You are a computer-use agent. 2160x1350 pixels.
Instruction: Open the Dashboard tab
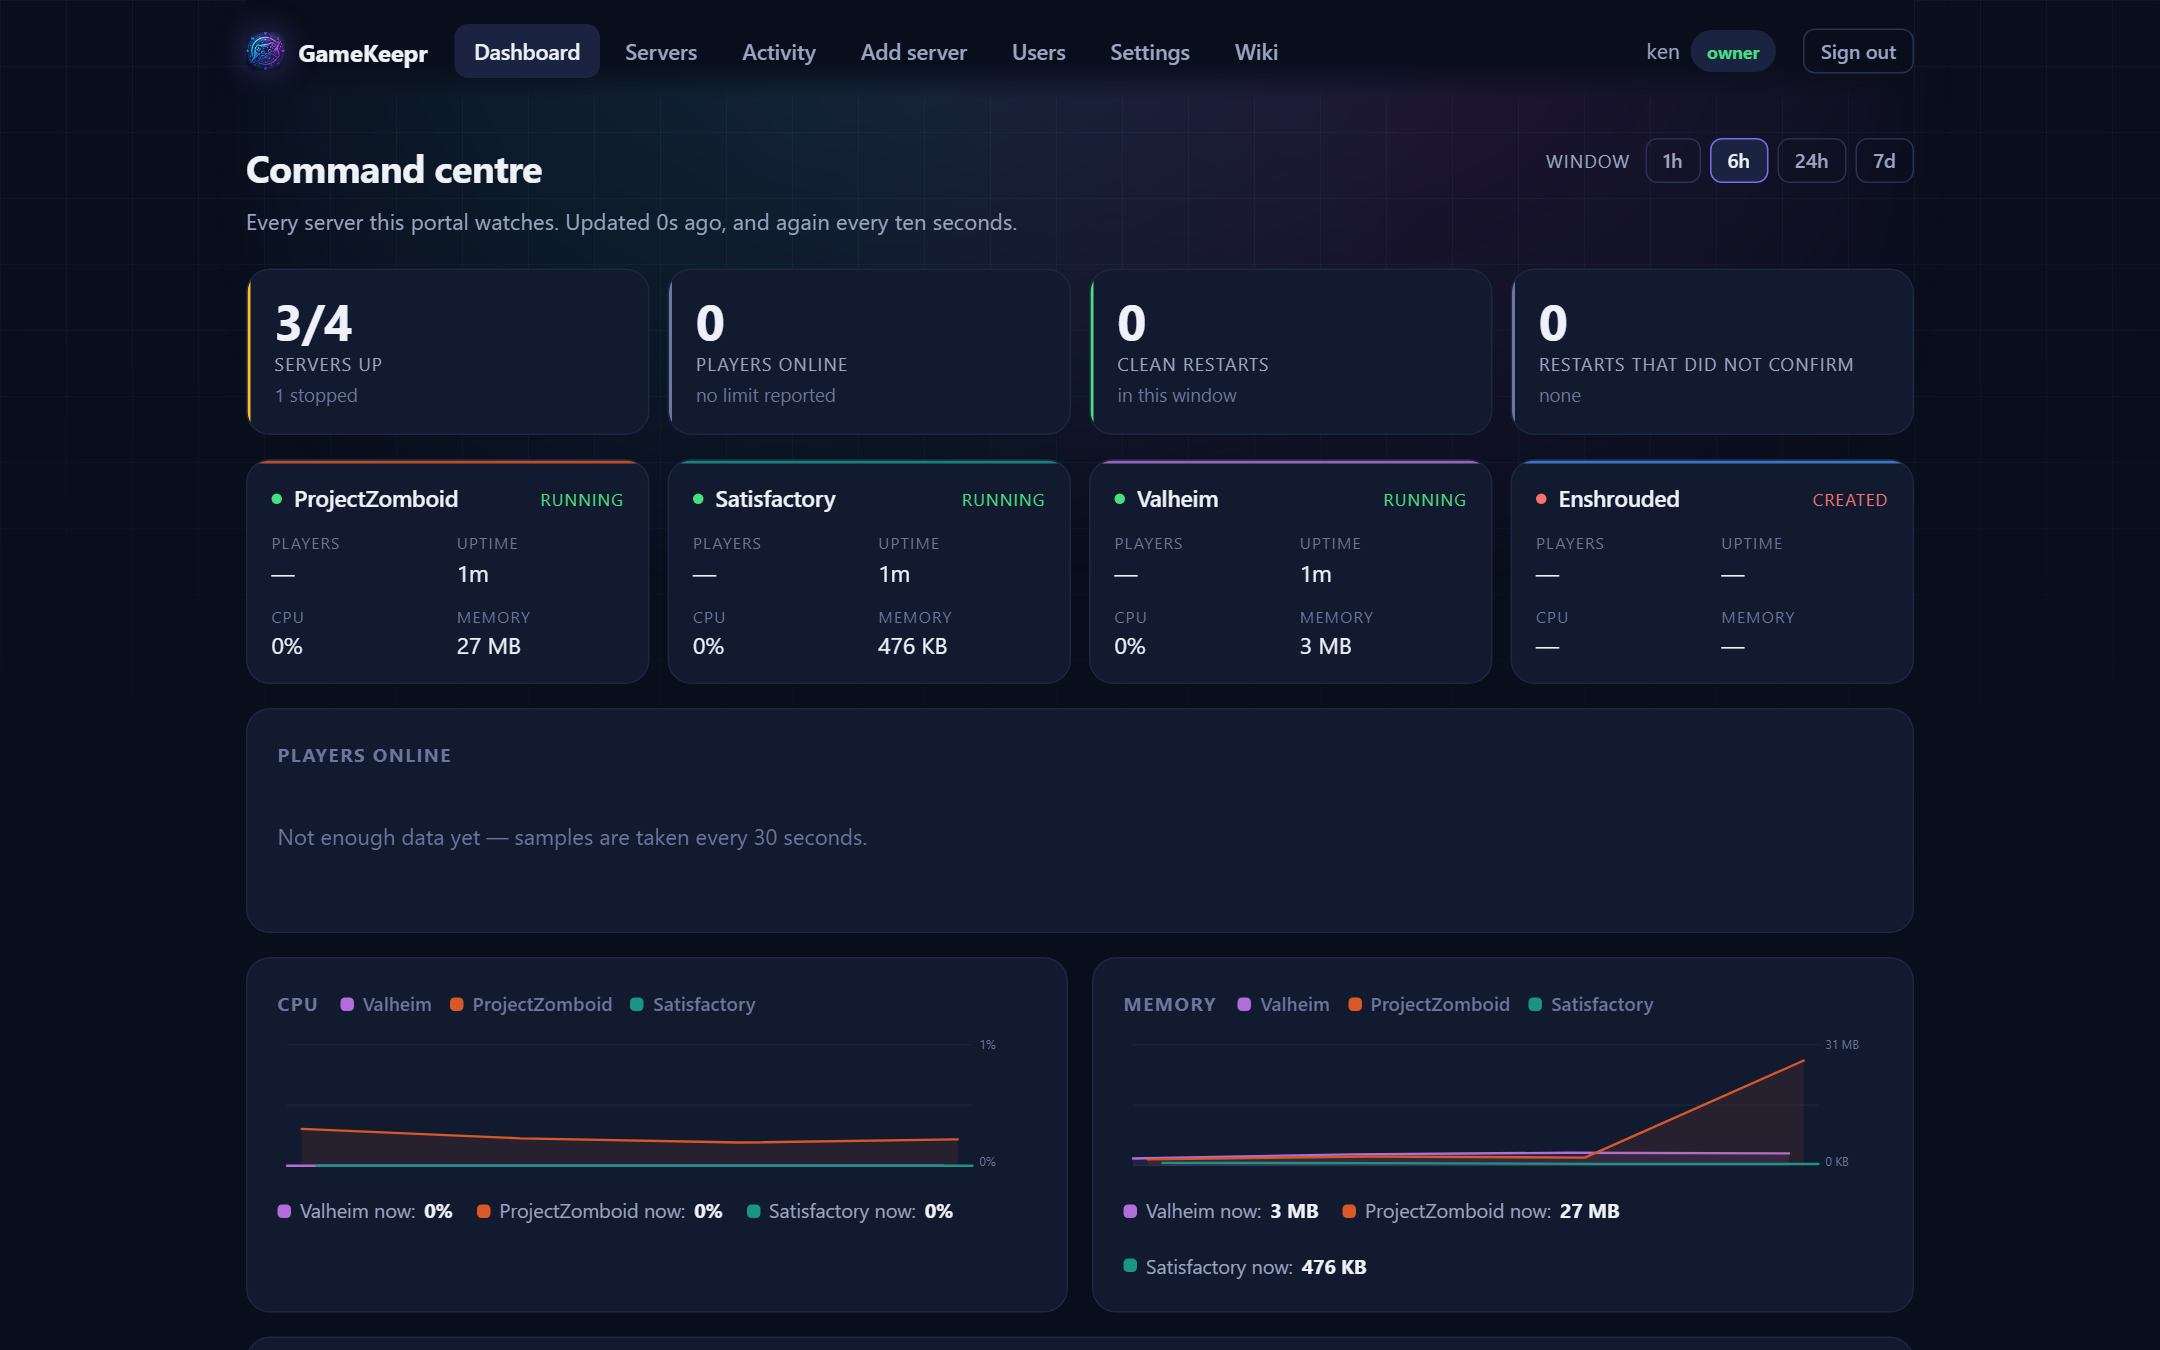527,52
